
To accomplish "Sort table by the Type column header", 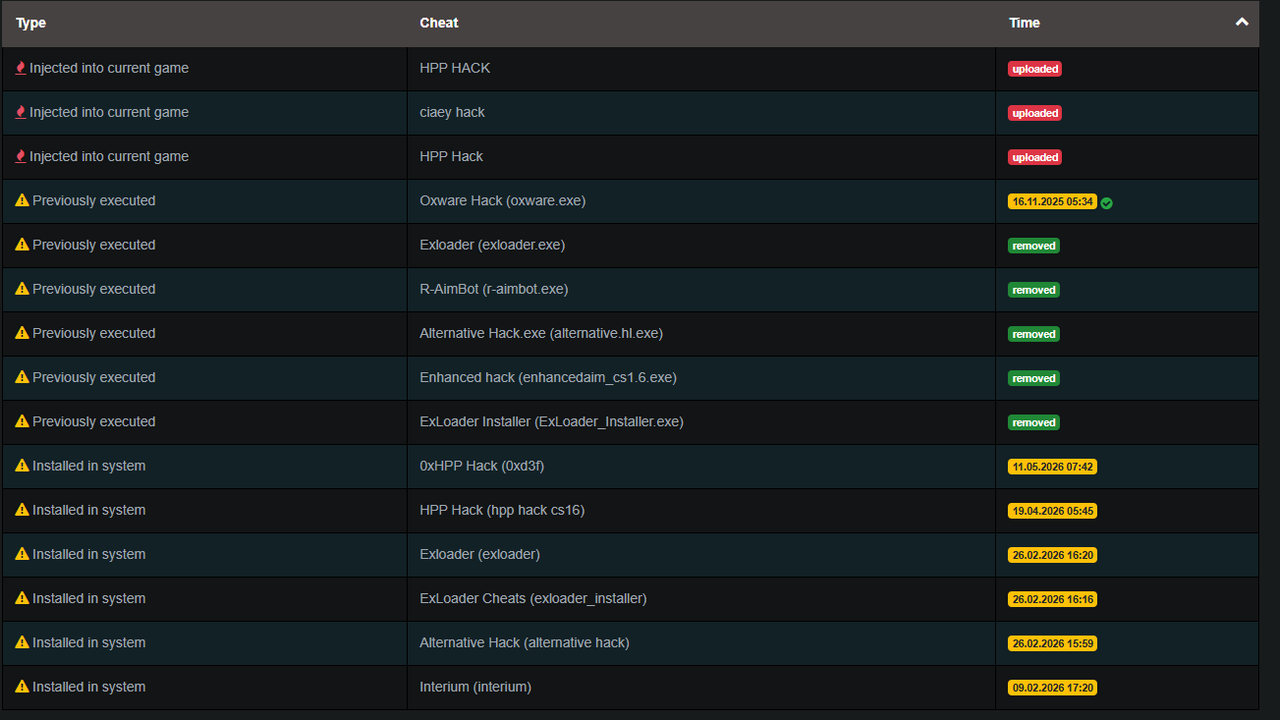I will coord(31,23).
